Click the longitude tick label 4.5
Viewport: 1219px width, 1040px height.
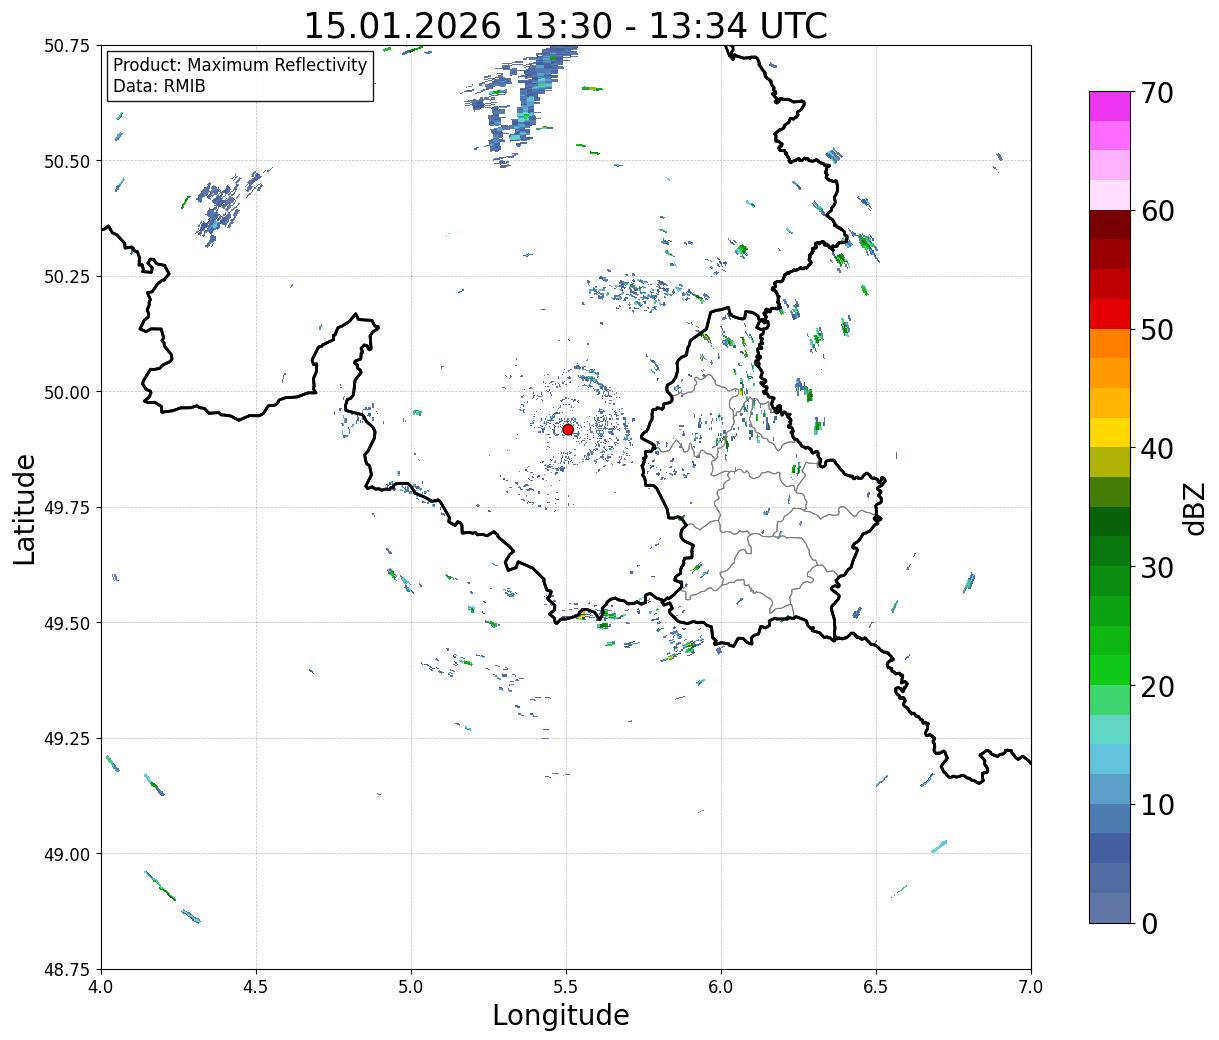[256, 987]
